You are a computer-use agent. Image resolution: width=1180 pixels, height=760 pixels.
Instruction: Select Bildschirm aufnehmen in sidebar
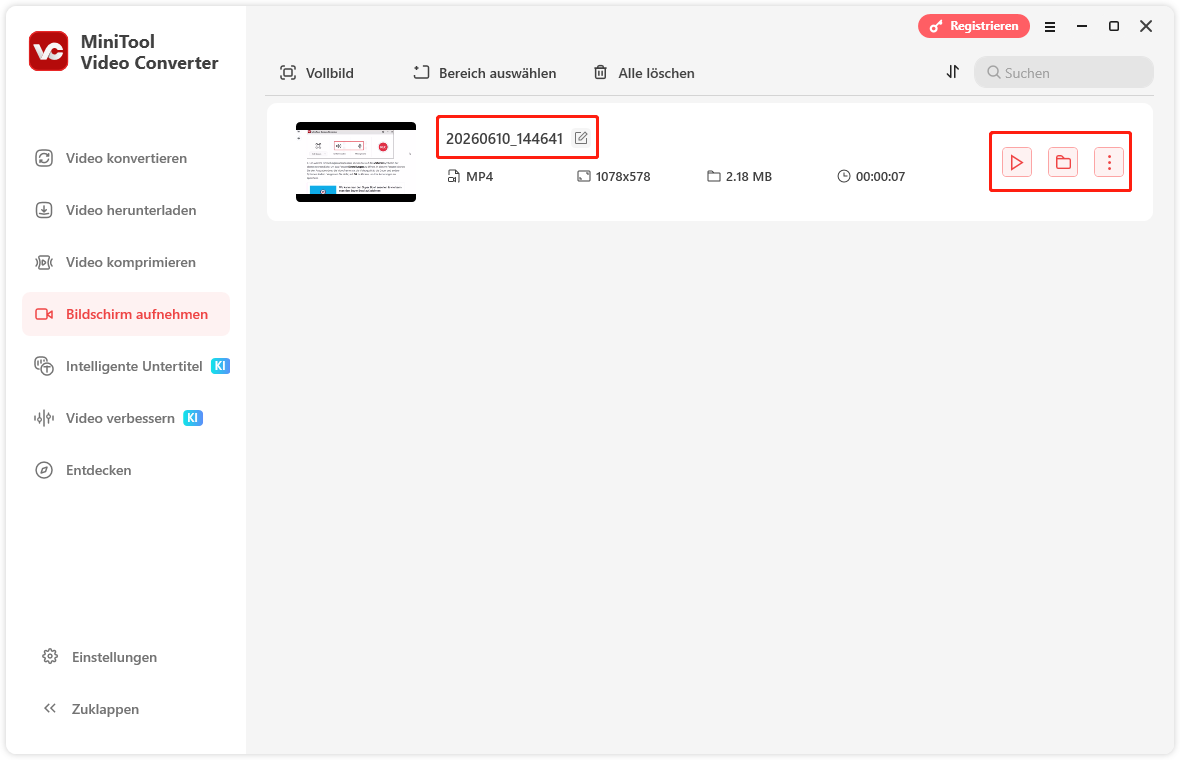[x=126, y=314]
